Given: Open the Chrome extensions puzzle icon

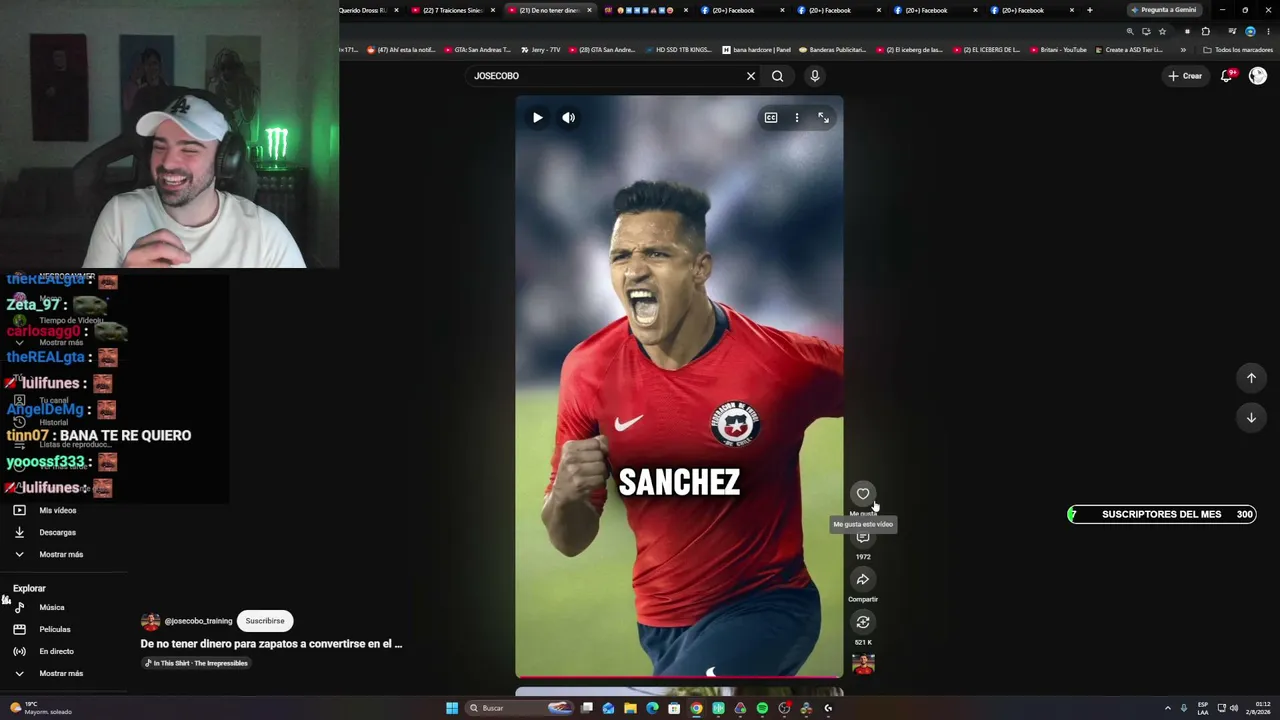Looking at the screenshot, I should [1206, 31].
